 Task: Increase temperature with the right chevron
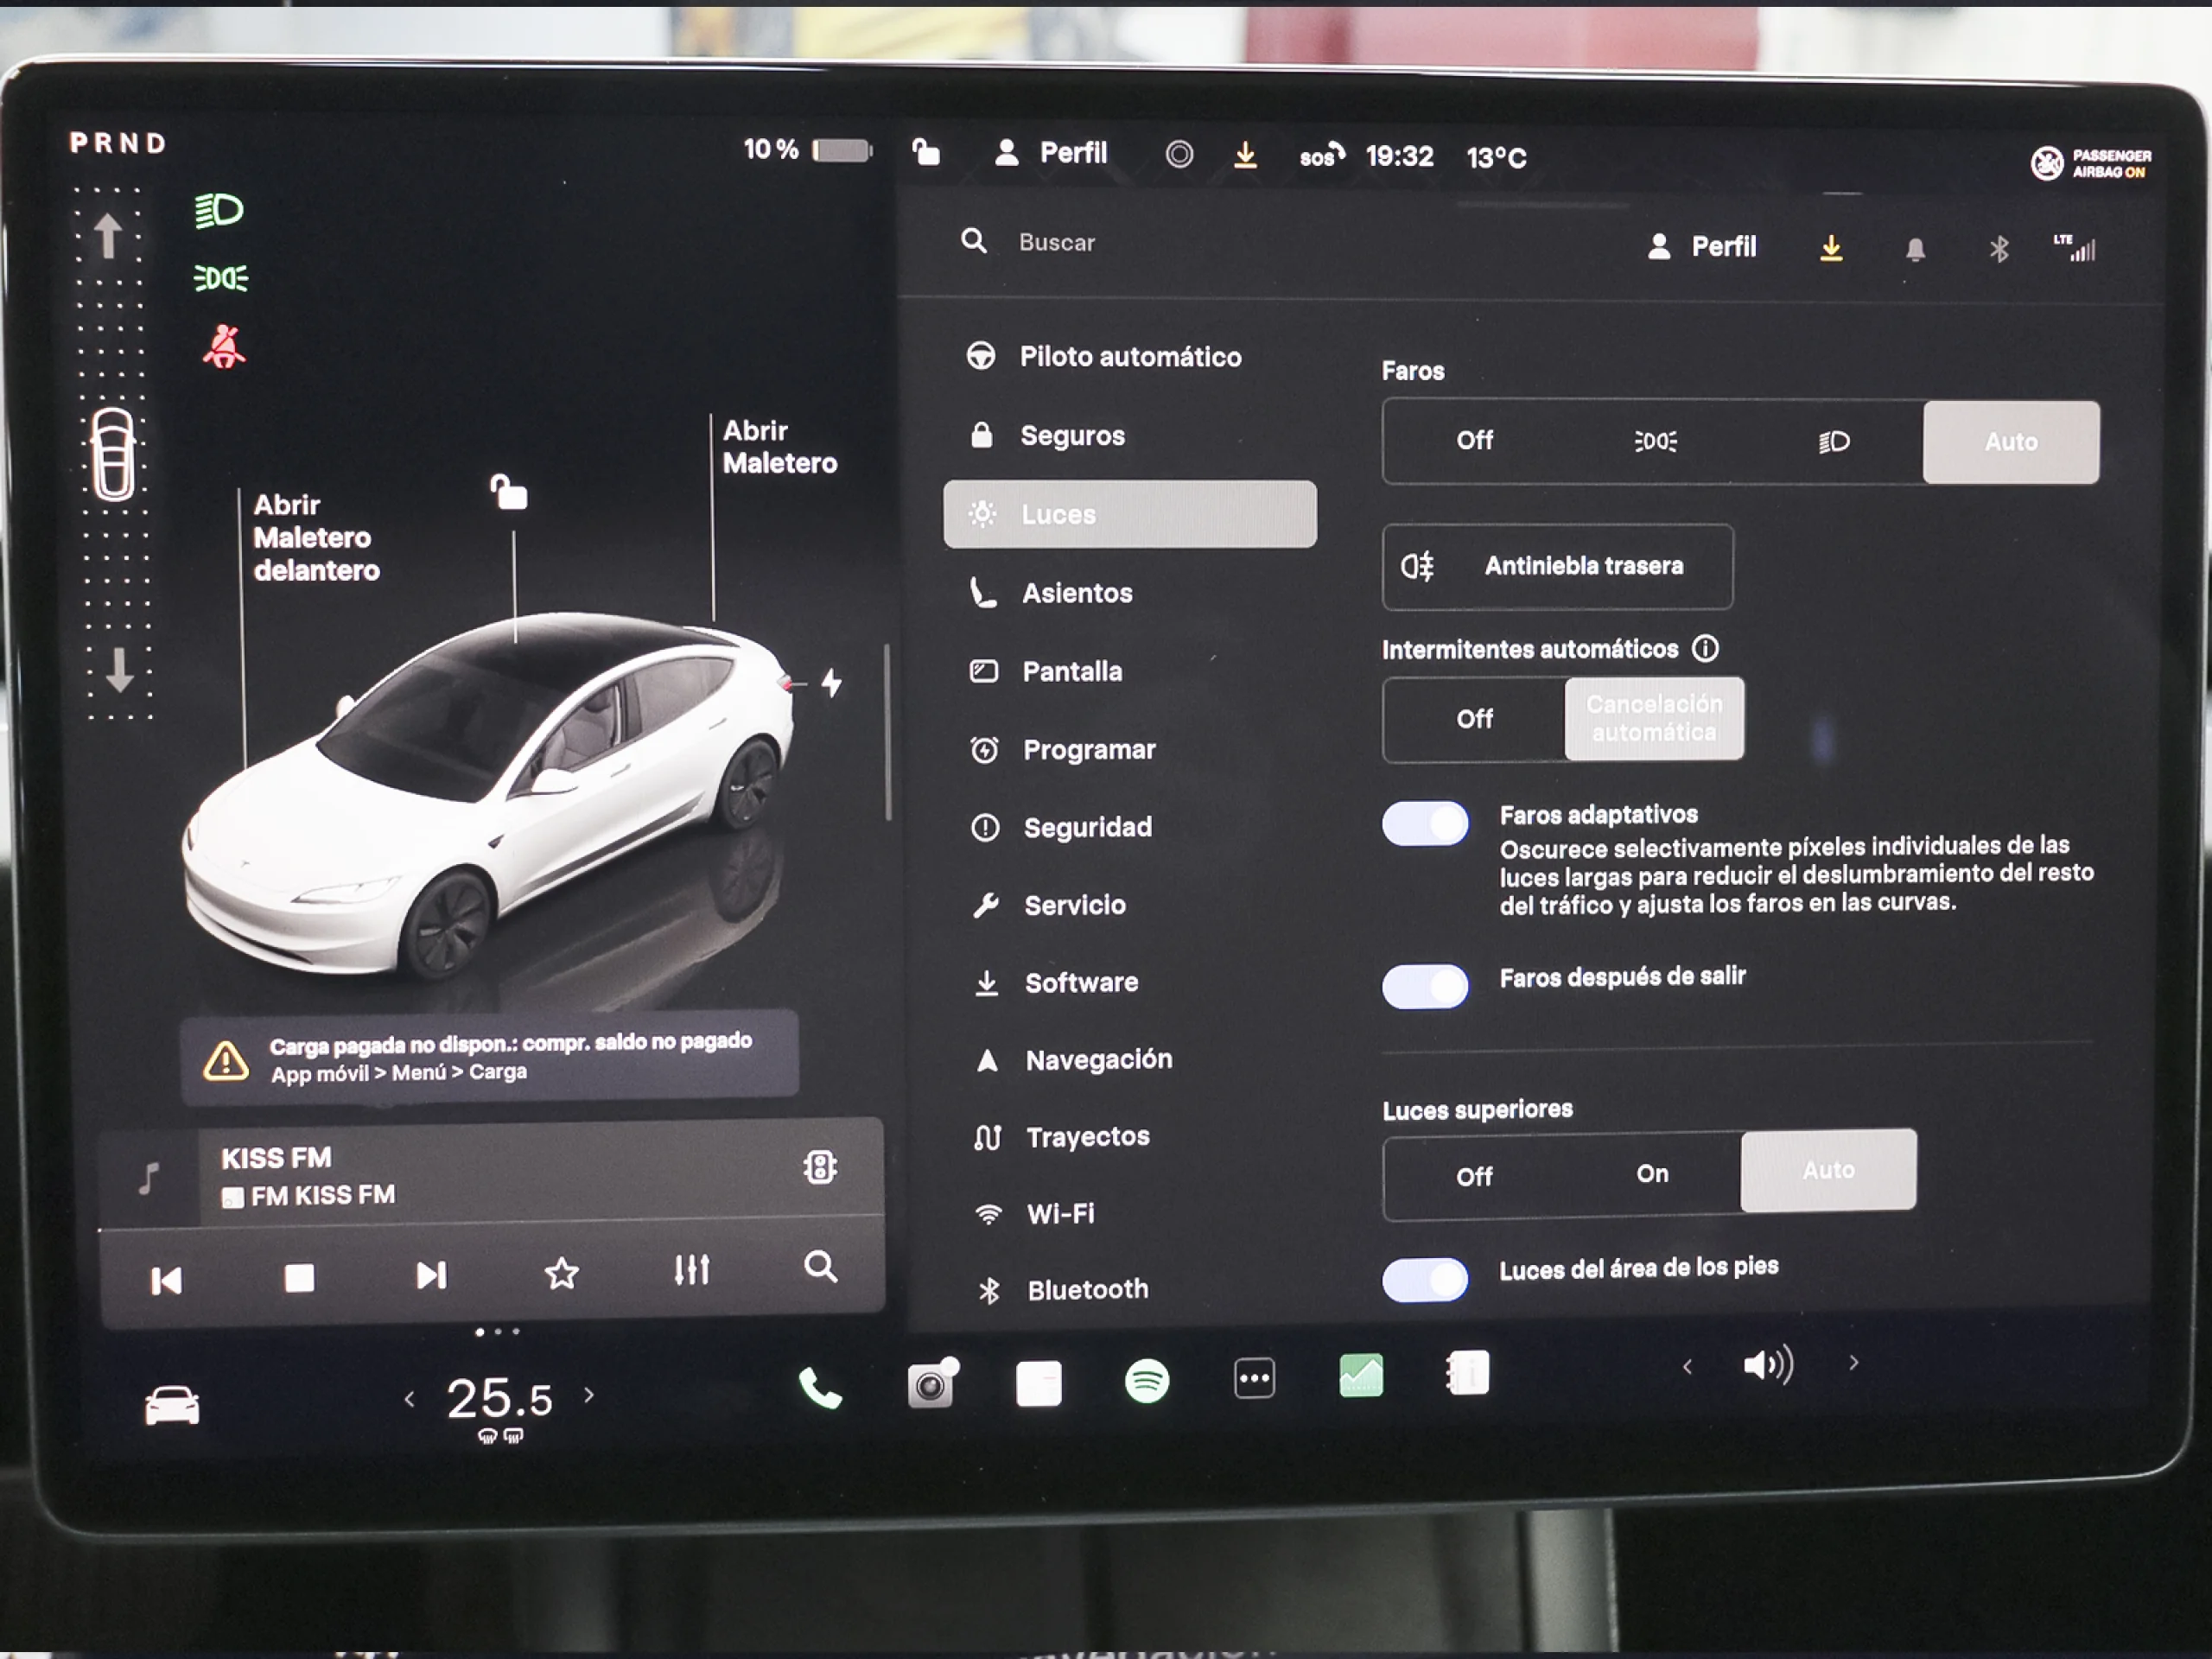click(x=588, y=1396)
